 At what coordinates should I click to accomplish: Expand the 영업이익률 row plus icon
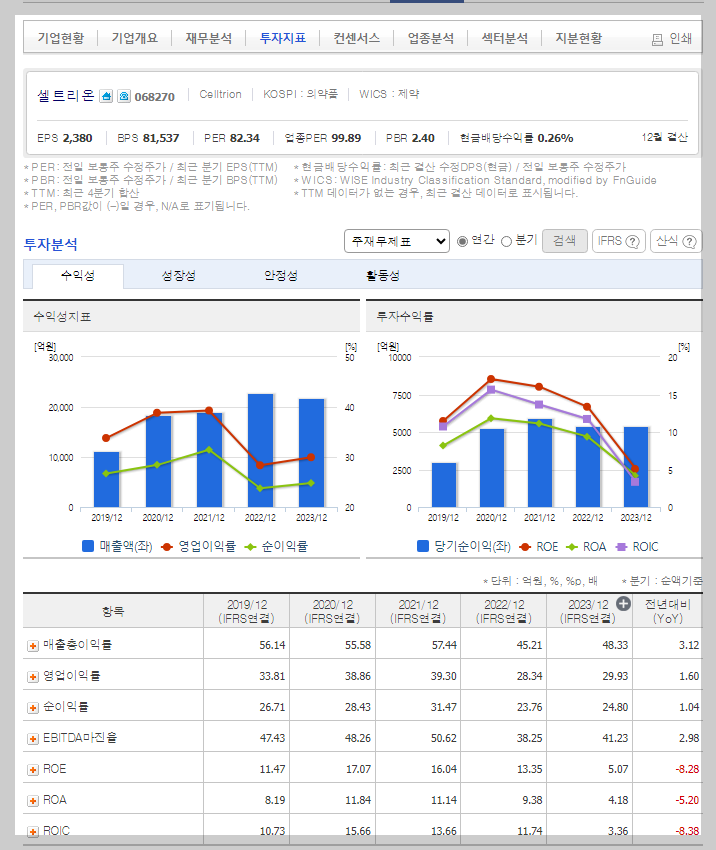33,677
